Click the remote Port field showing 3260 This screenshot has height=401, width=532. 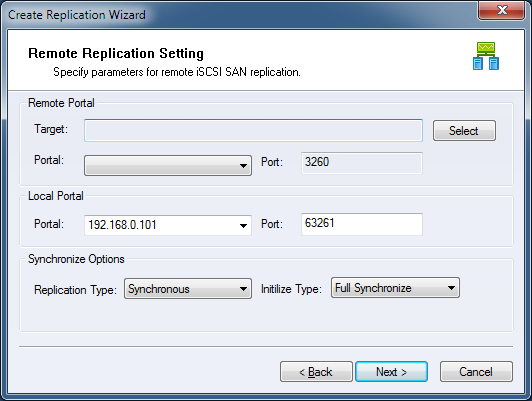tap(362, 163)
